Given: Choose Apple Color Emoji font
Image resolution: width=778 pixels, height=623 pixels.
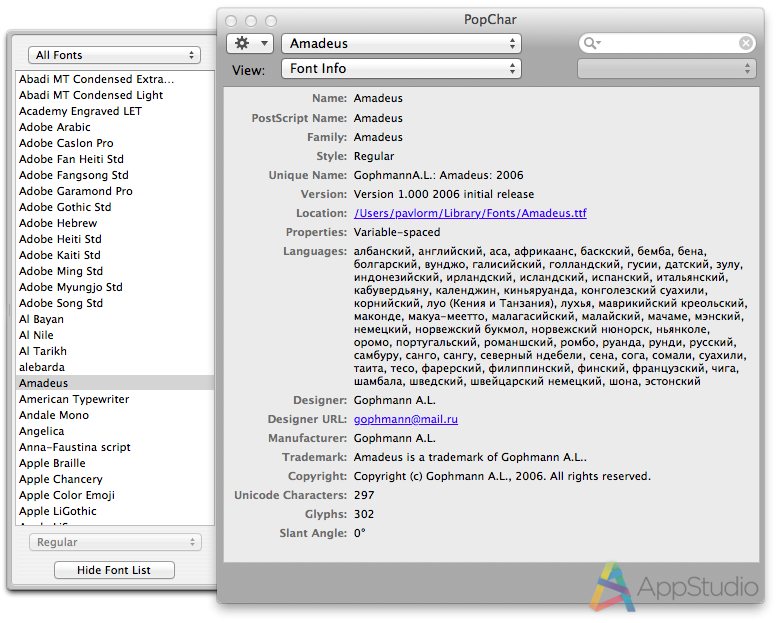Looking at the screenshot, I should pos(67,495).
